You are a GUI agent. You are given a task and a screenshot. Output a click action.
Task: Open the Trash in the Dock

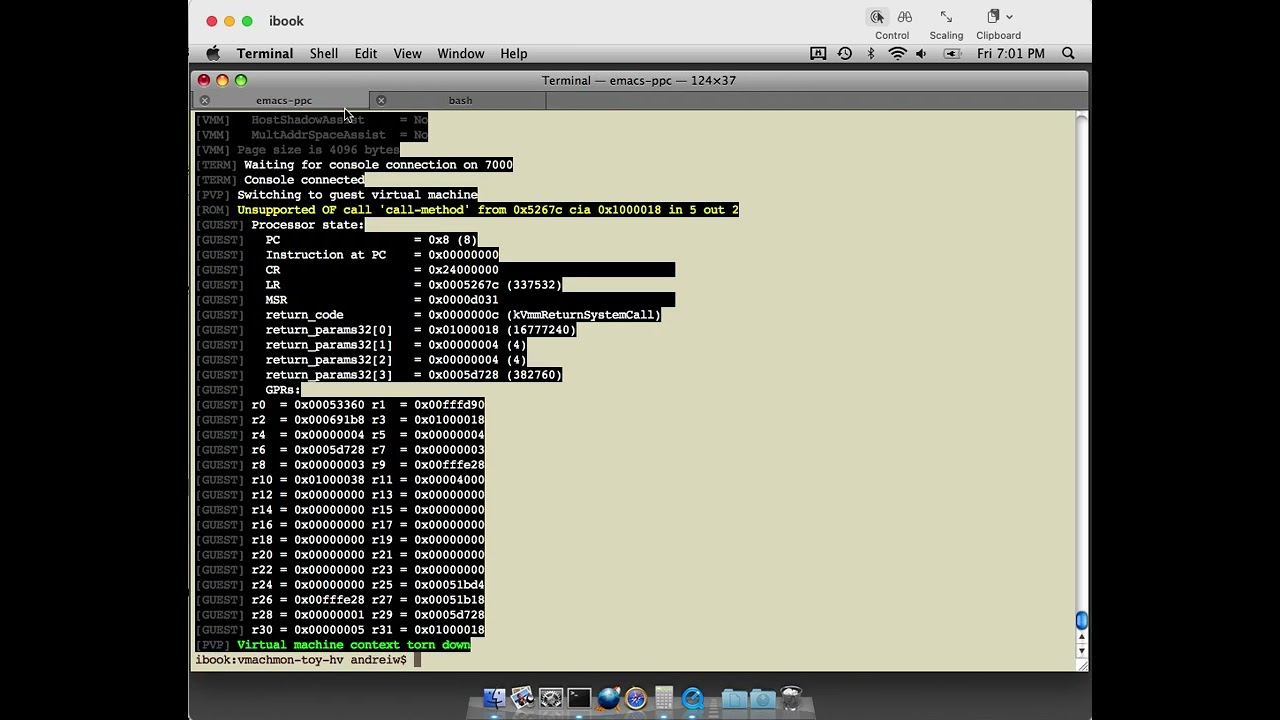coord(791,698)
